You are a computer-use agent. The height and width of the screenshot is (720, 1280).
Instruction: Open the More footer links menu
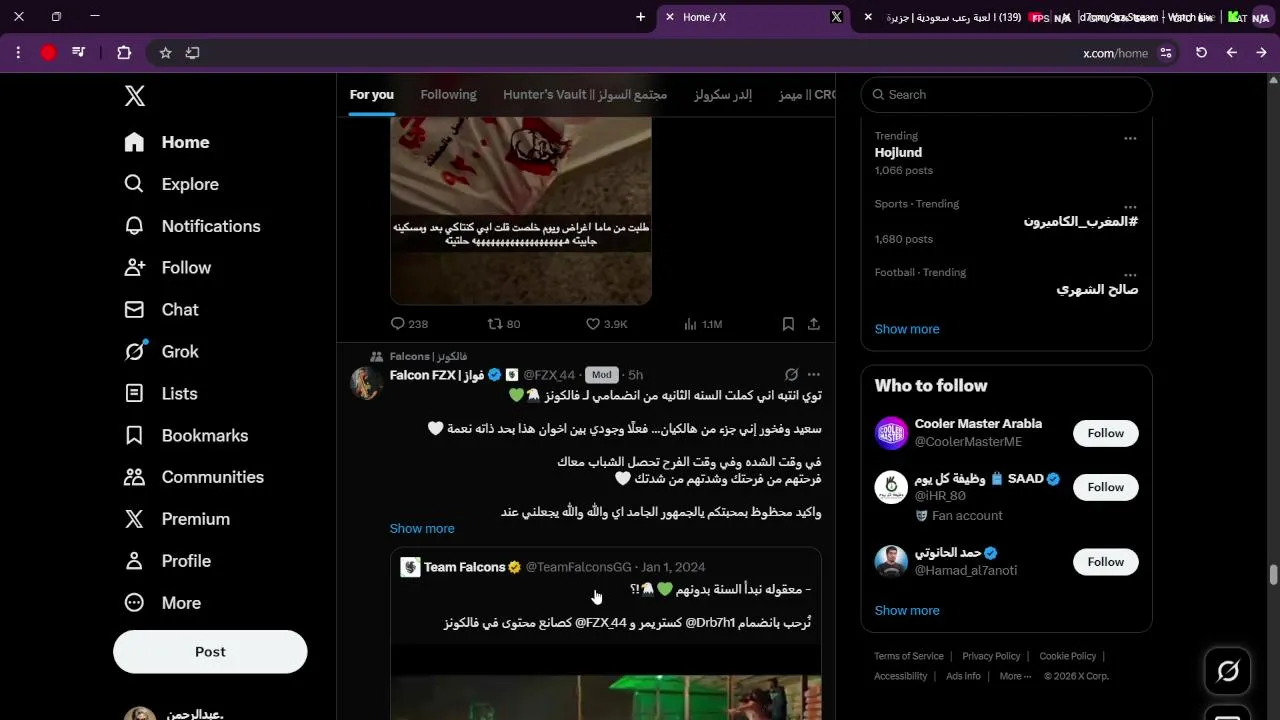pyautogui.click(x=1015, y=676)
